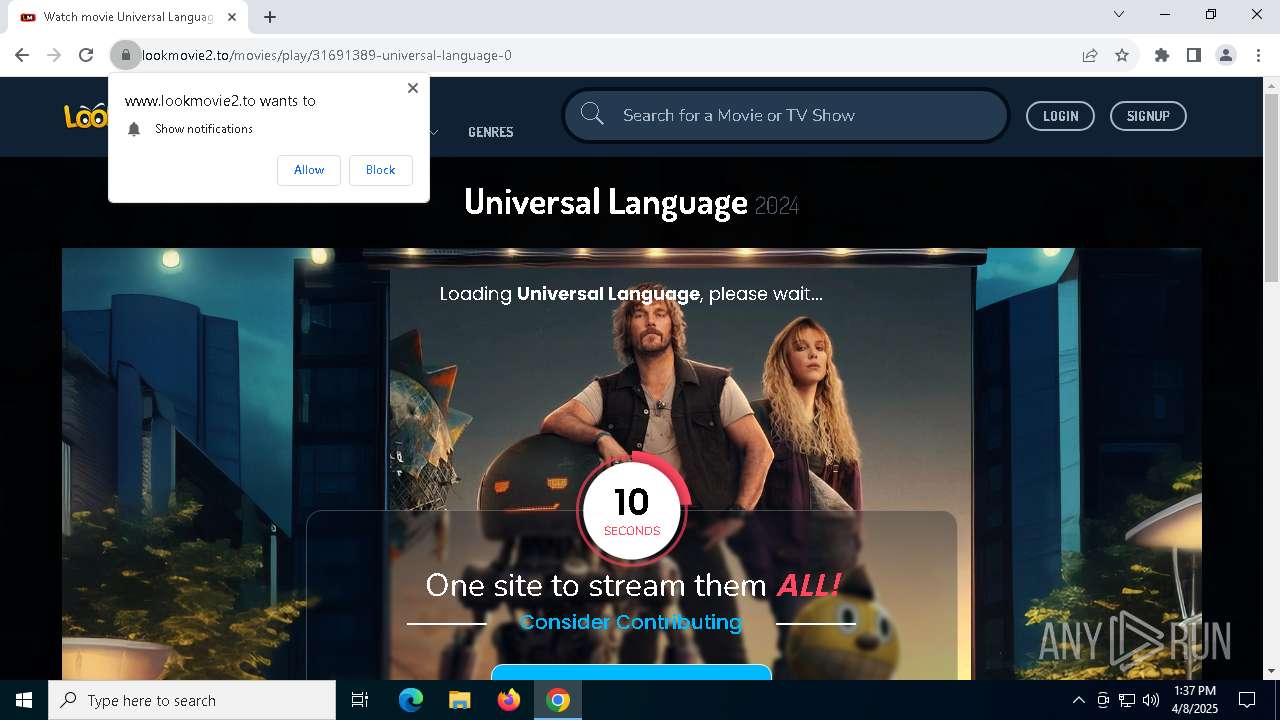View site information lock icon

(x=125, y=55)
